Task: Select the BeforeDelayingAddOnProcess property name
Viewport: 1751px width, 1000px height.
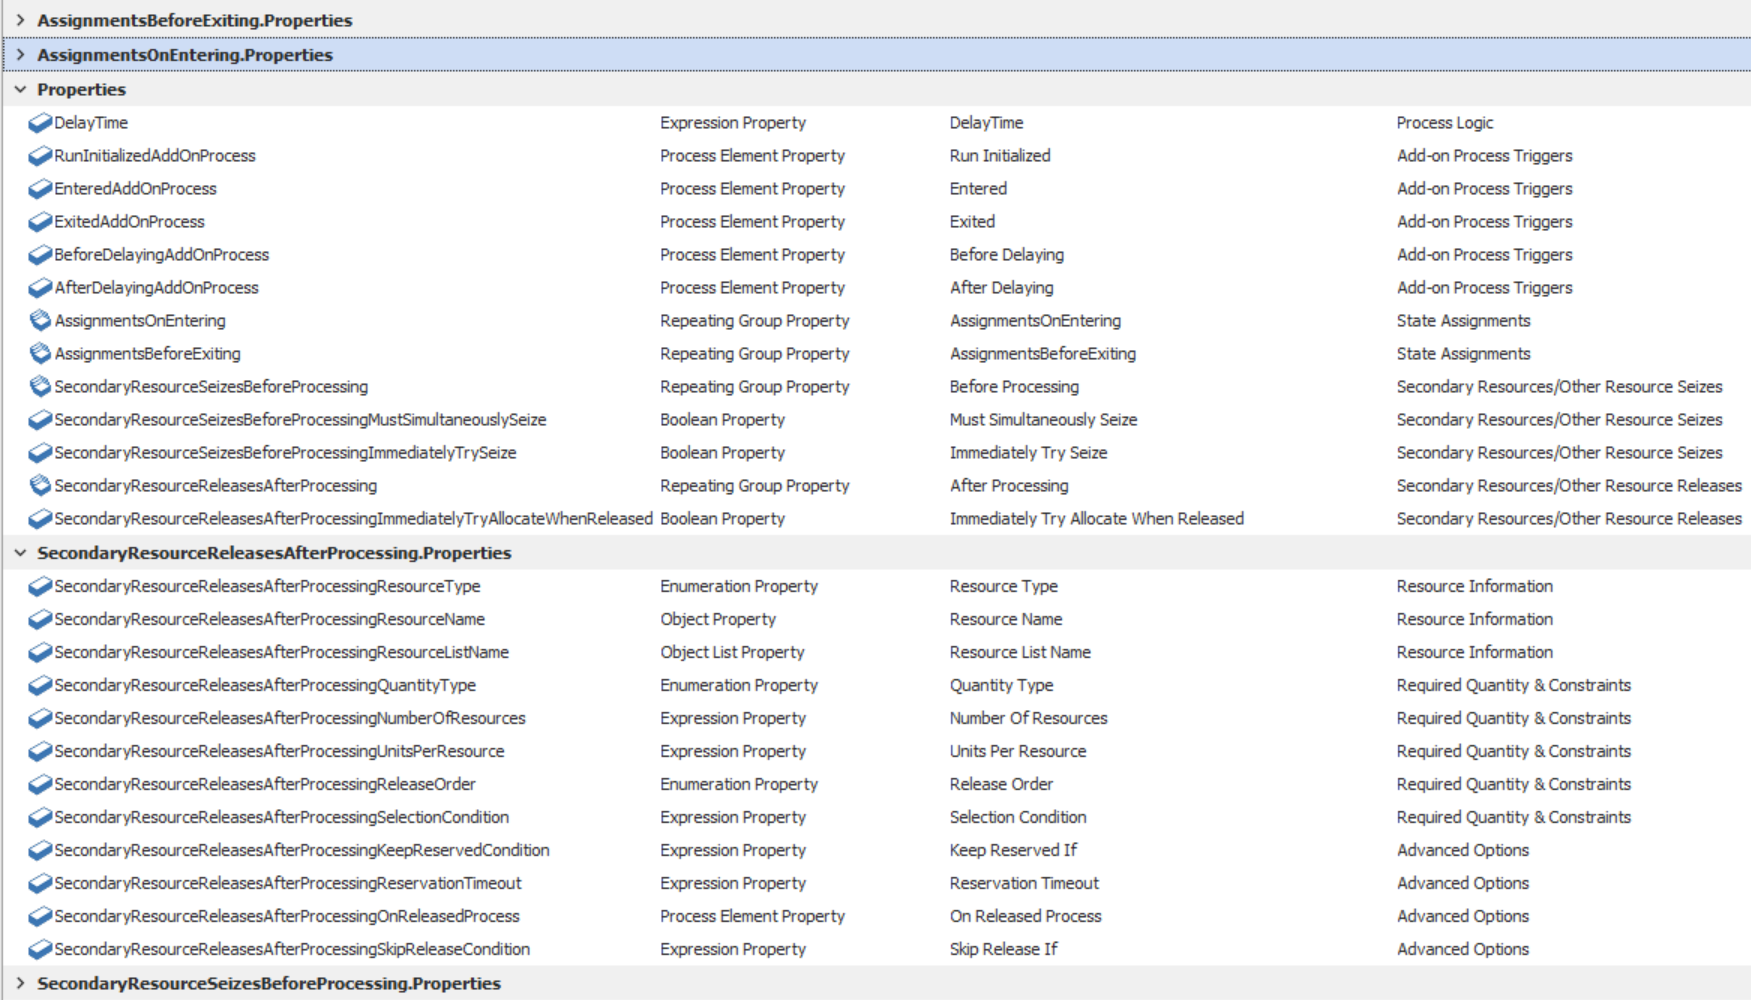Action: (x=162, y=255)
